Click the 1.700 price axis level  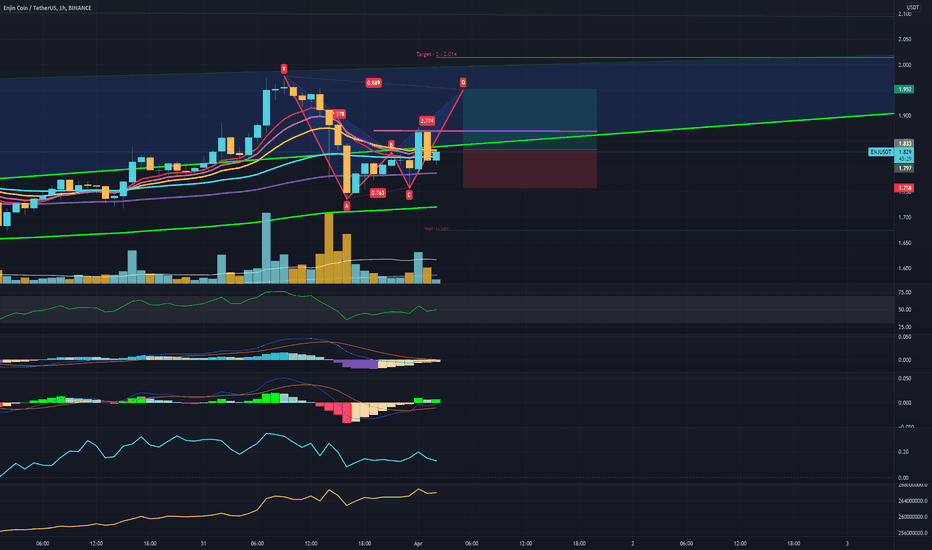(x=905, y=217)
